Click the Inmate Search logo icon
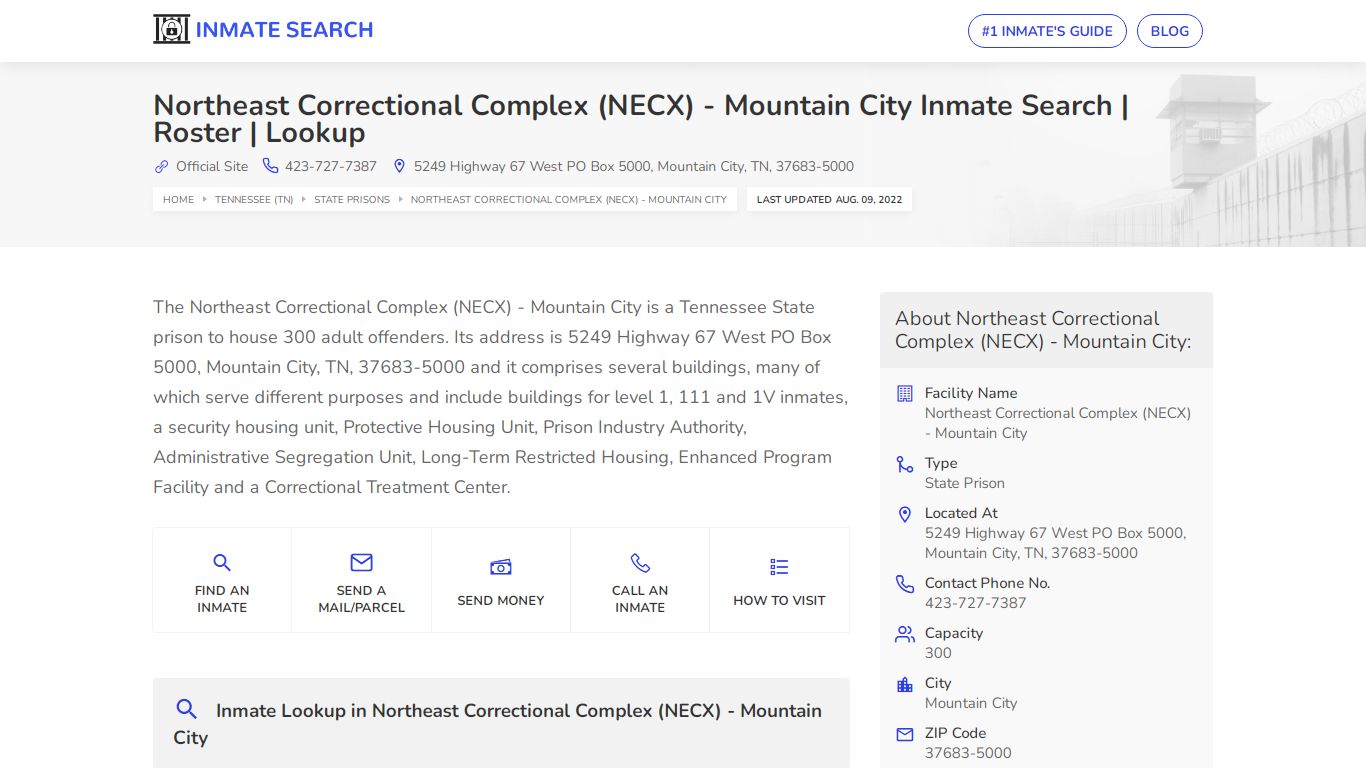 coord(171,30)
